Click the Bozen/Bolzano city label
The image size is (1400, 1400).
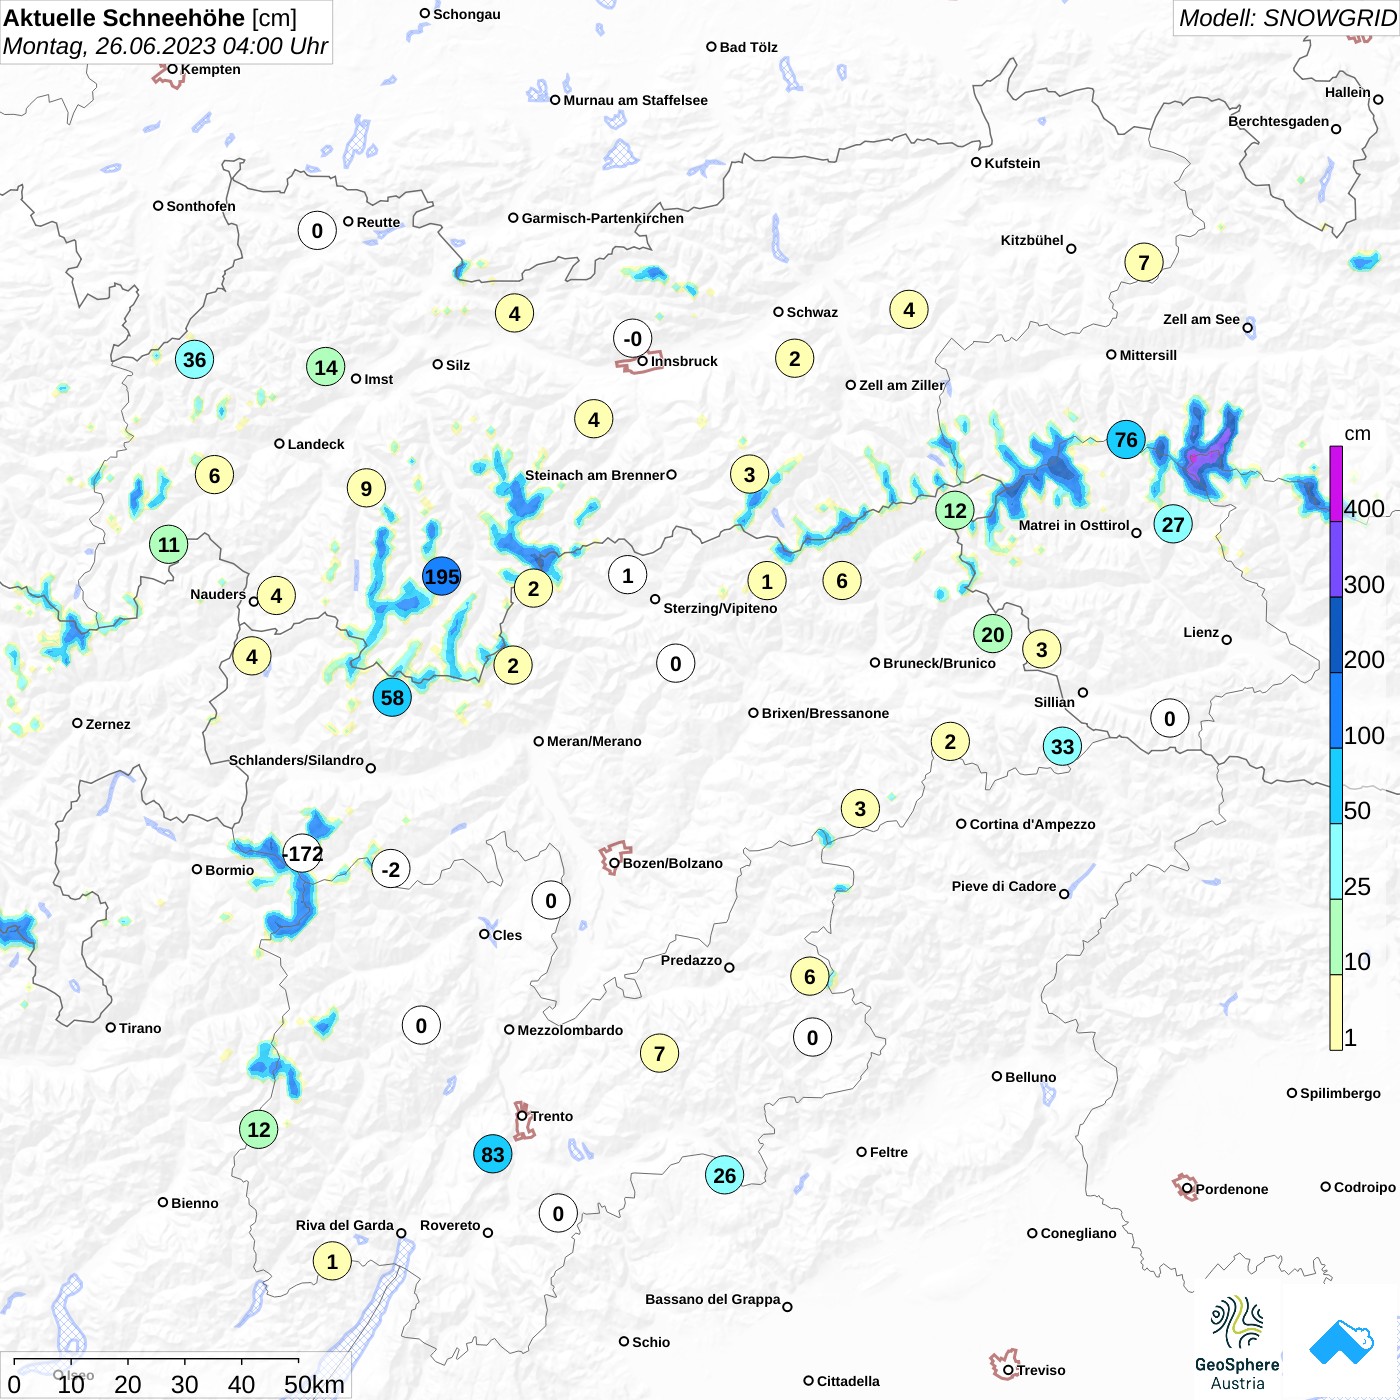tap(672, 863)
